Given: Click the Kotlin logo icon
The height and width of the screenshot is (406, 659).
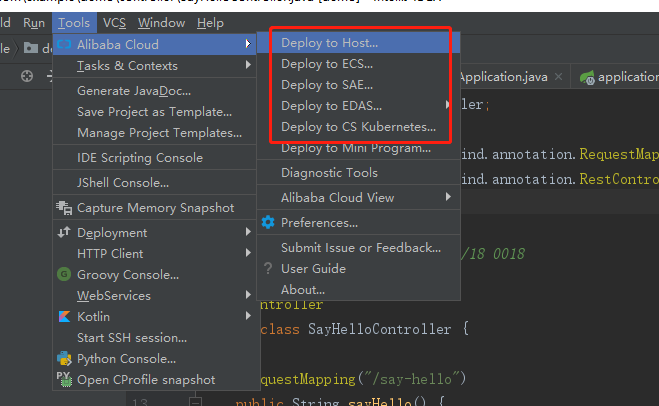Looking at the screenshot, I should click(x=64, y=316).
